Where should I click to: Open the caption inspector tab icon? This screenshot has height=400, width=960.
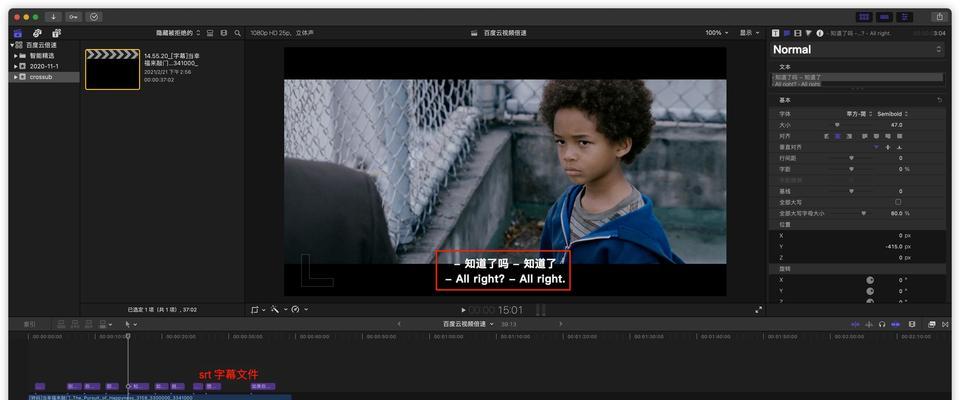tap(787, 33)
